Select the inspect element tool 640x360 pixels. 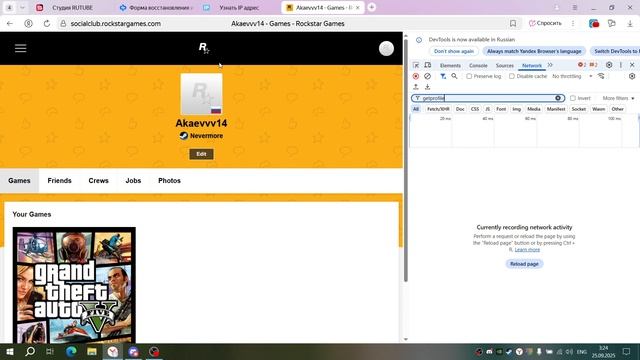pyautogui.click(x=416, y=65)
